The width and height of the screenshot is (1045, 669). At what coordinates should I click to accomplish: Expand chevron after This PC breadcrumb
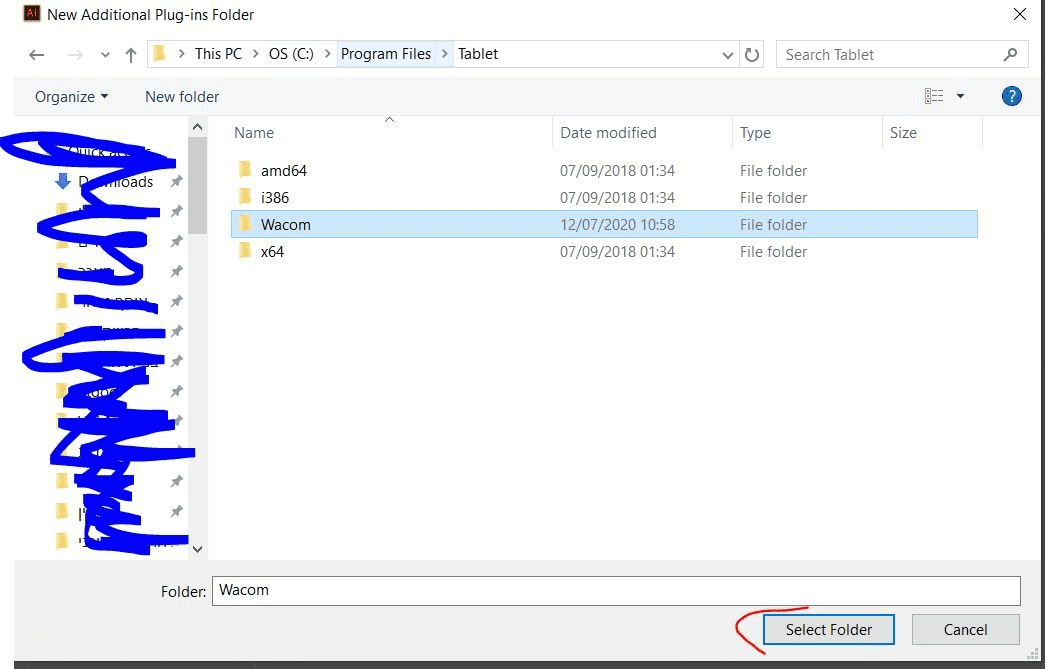(x=255, y=54)
